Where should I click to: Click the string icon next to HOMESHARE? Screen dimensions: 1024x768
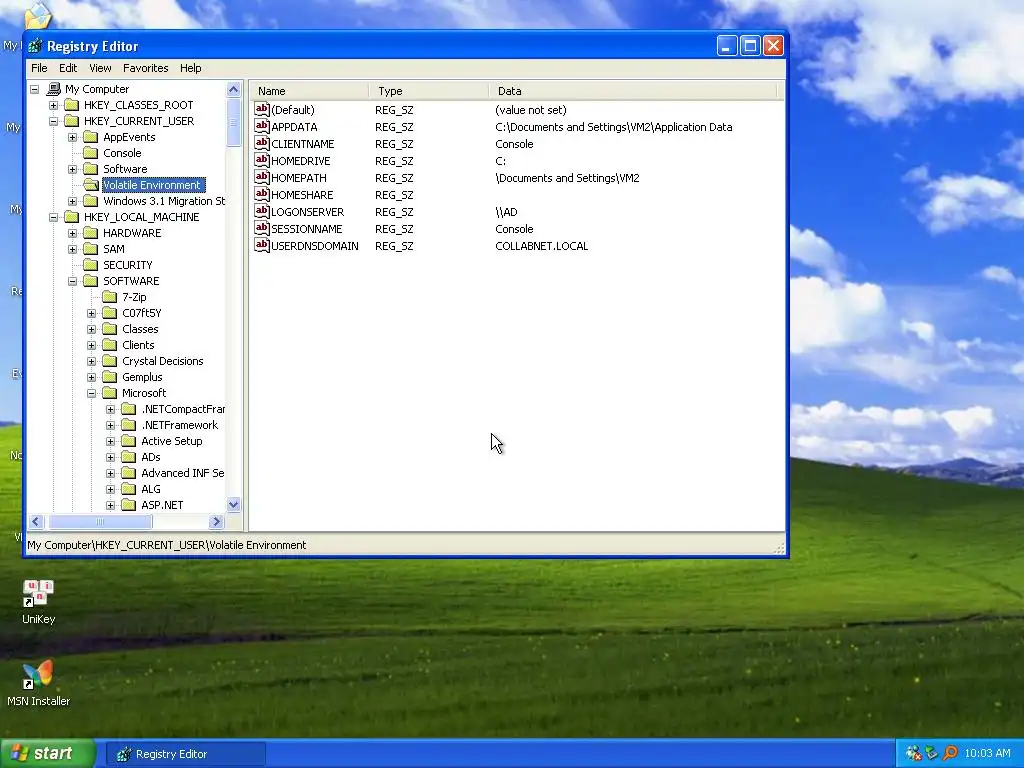pos(262,194)
